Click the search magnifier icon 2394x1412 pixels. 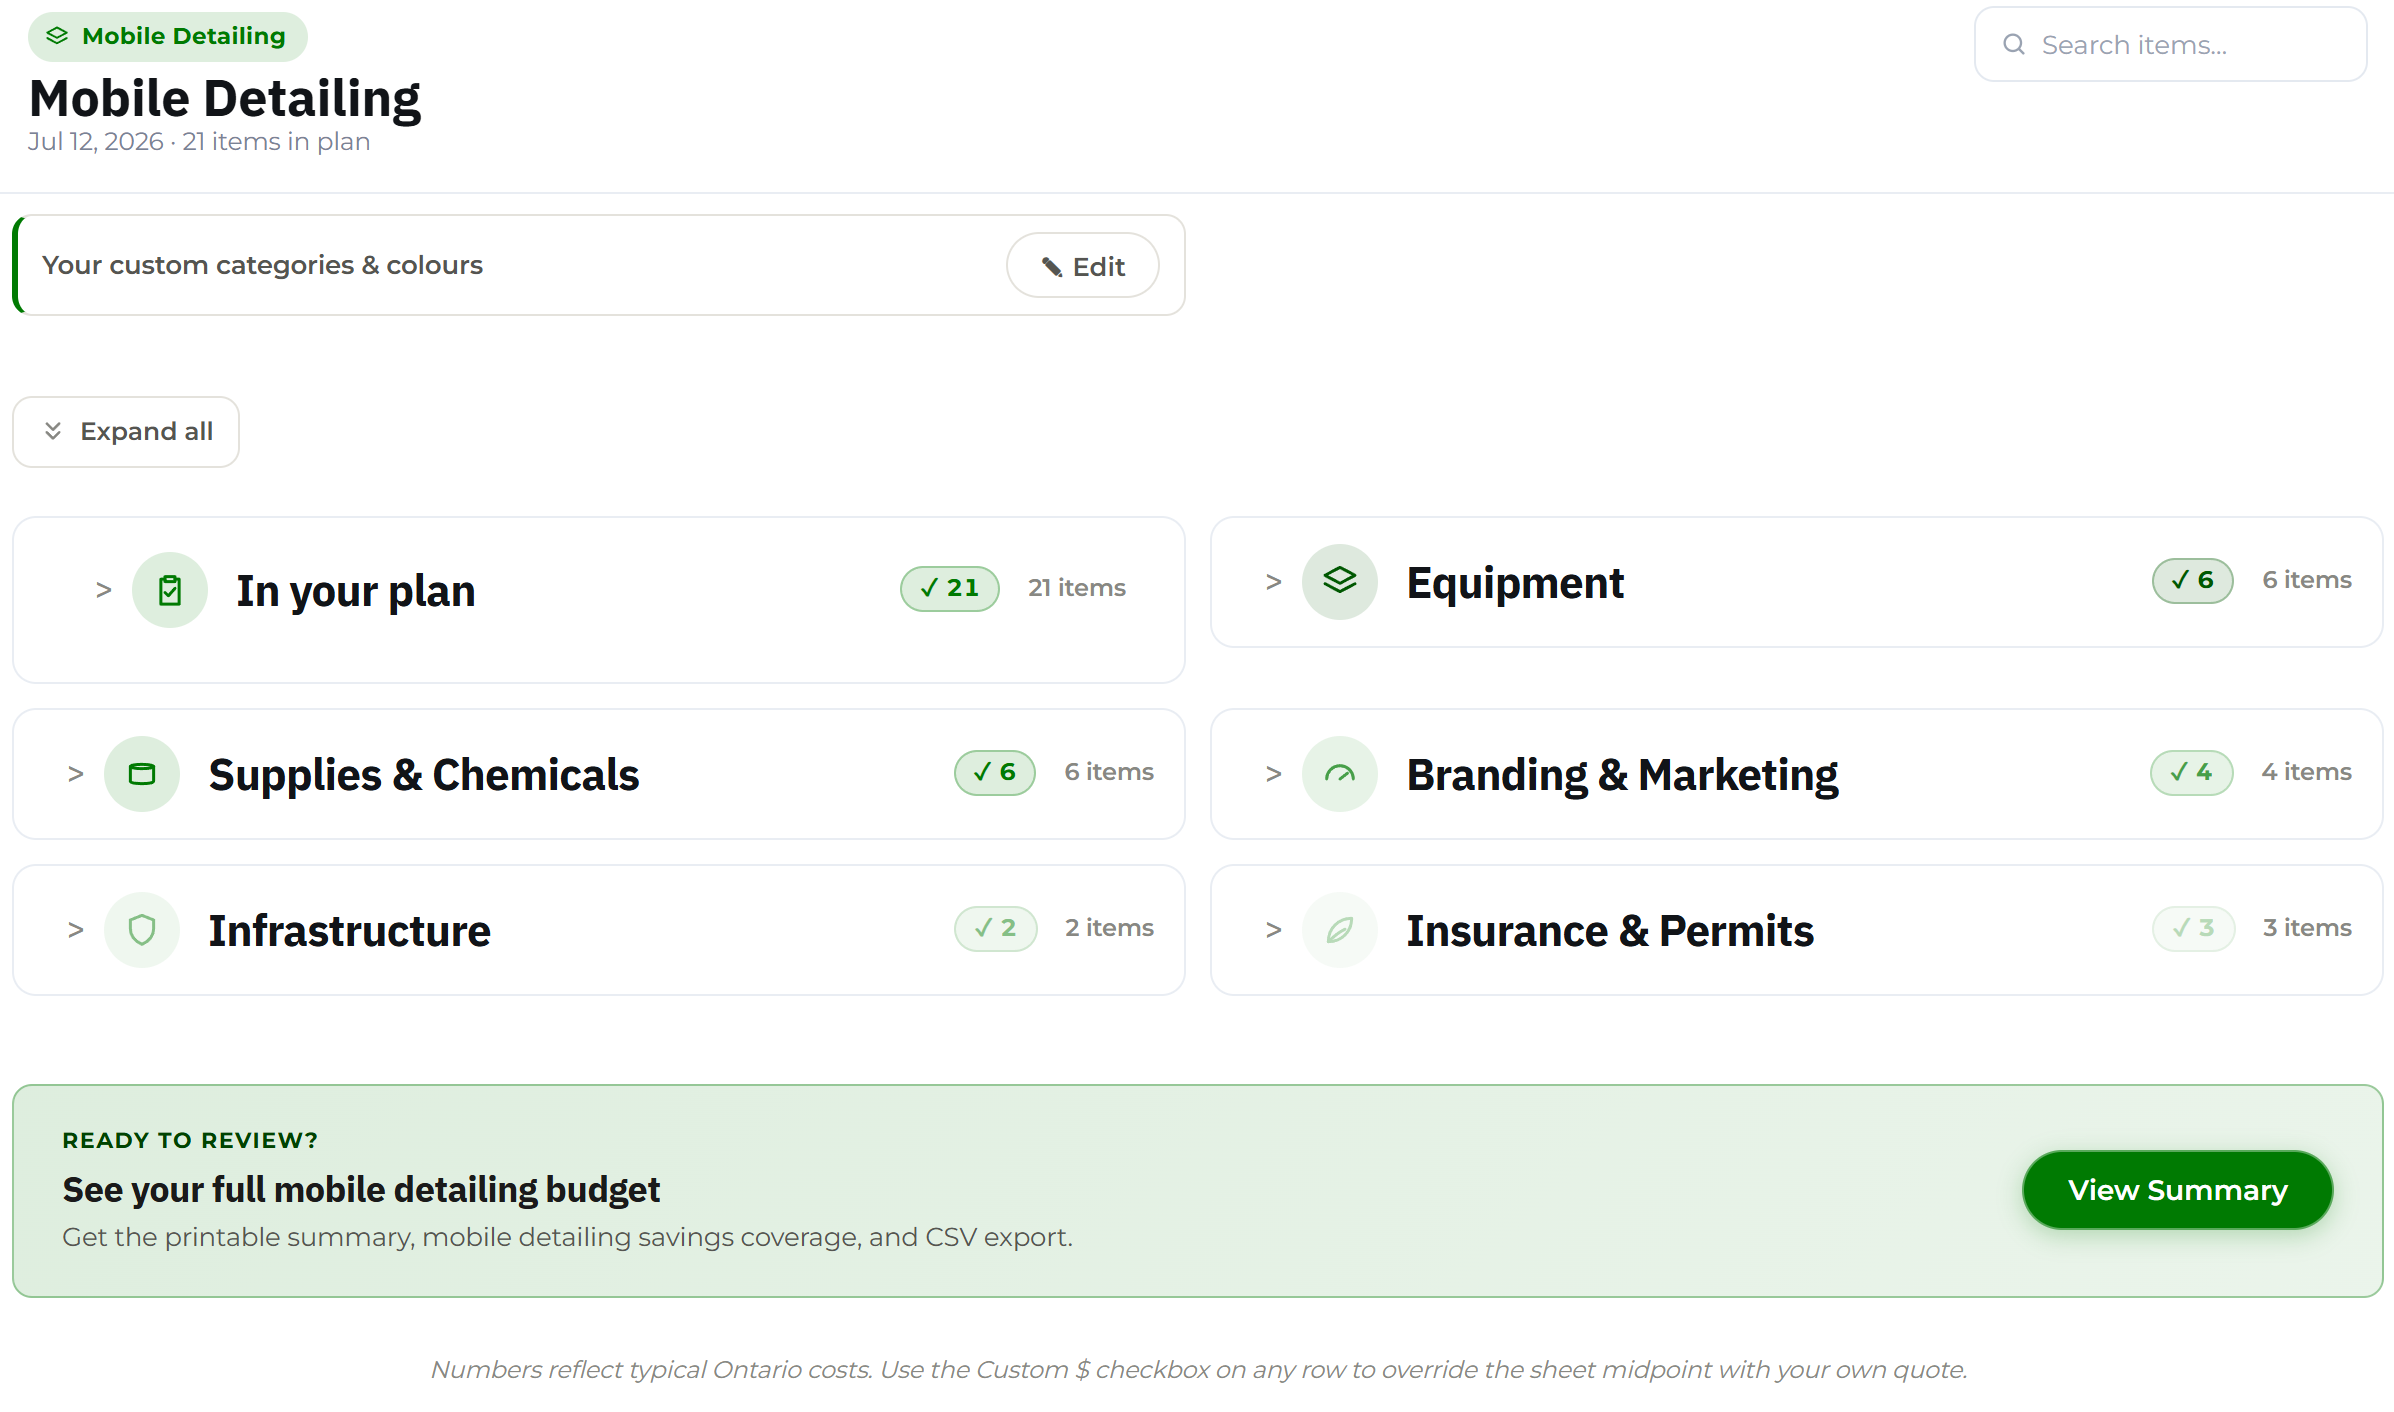tap(2014, 45)
